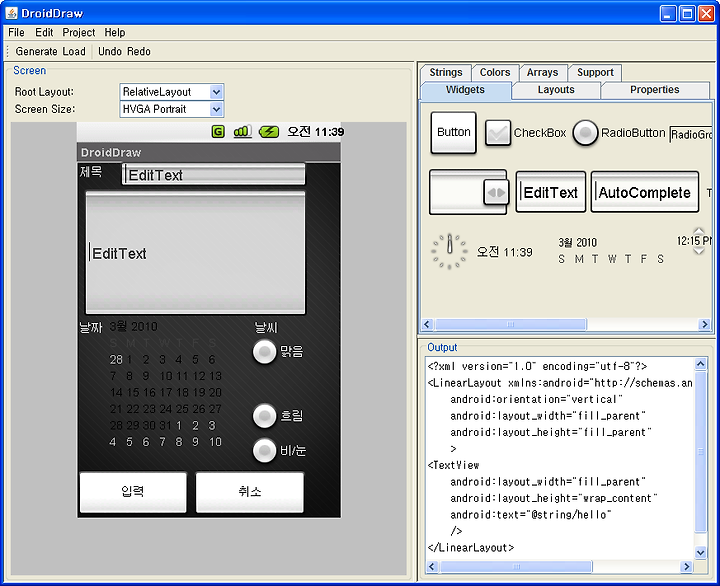Pick the Spinner widget from the palette
The height and width of the screenshot is (586, 720).
click(468, 192)
